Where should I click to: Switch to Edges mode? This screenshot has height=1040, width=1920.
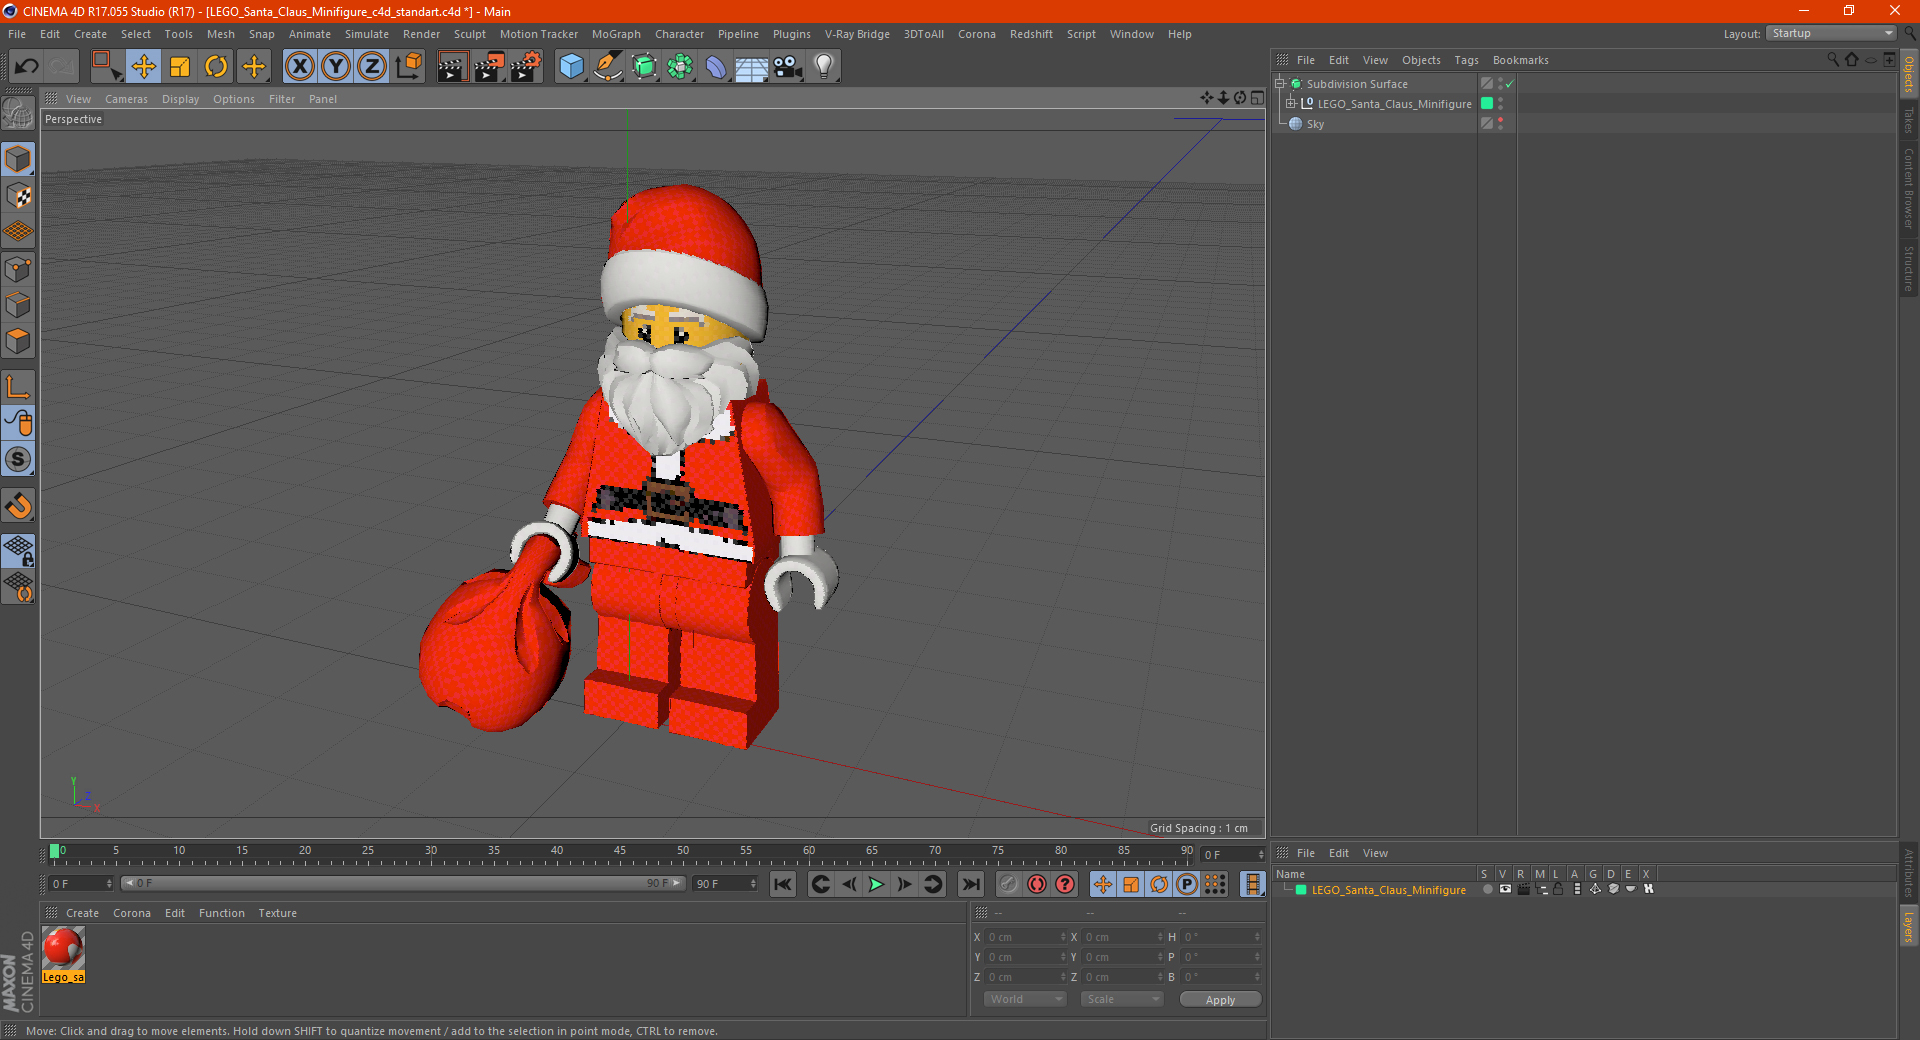(x=18, y=305)
